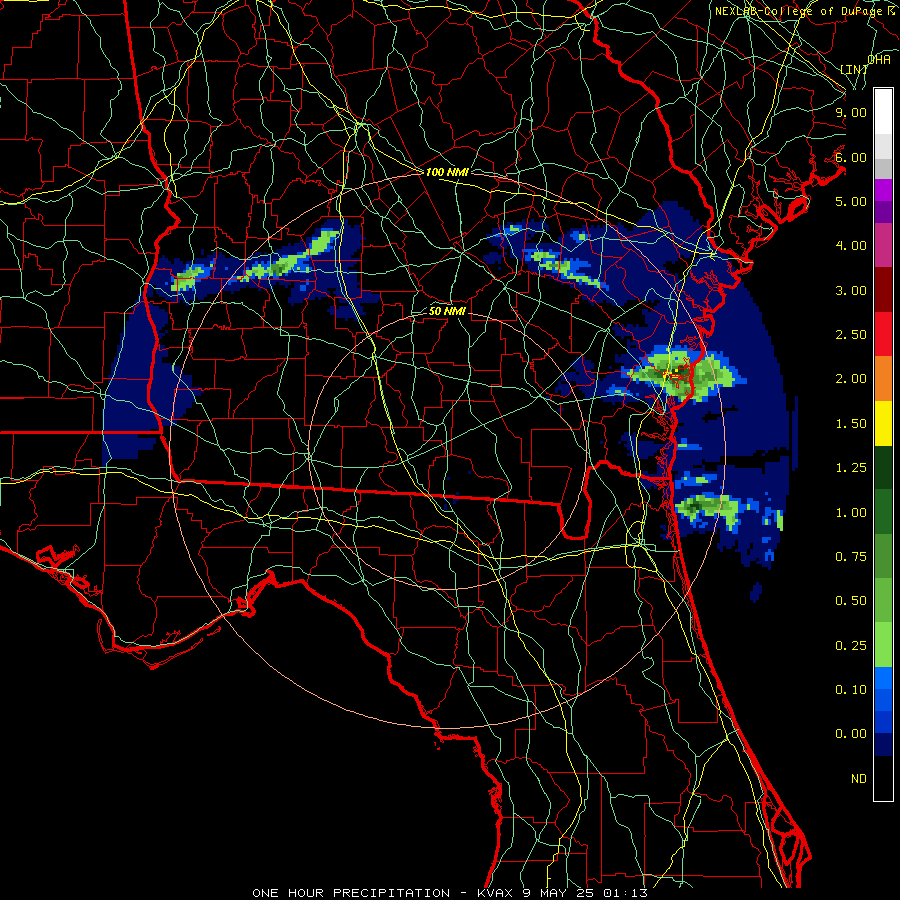The image size is (900, 900).
Task: Click the '9 MAY 25 01:13' timestamp
Action: point(584,893)
